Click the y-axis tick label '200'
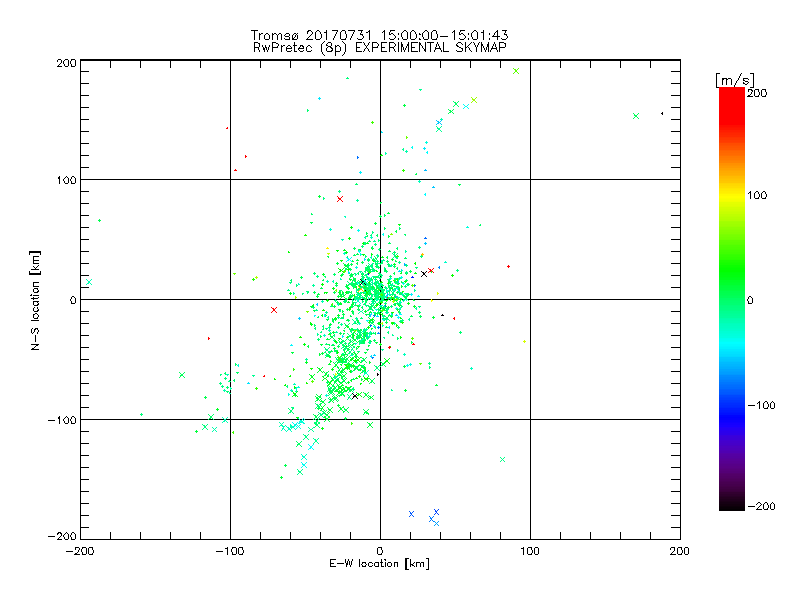 66,63
